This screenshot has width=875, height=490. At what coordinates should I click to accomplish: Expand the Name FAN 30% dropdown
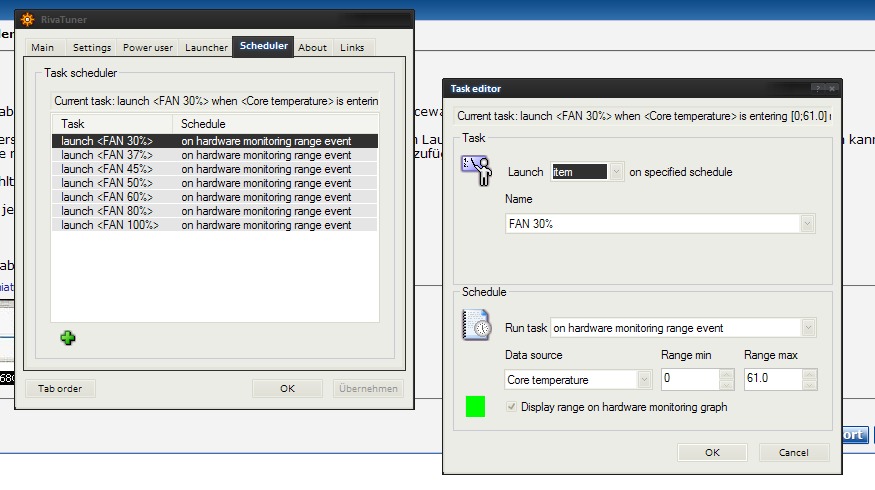[807, 224]
